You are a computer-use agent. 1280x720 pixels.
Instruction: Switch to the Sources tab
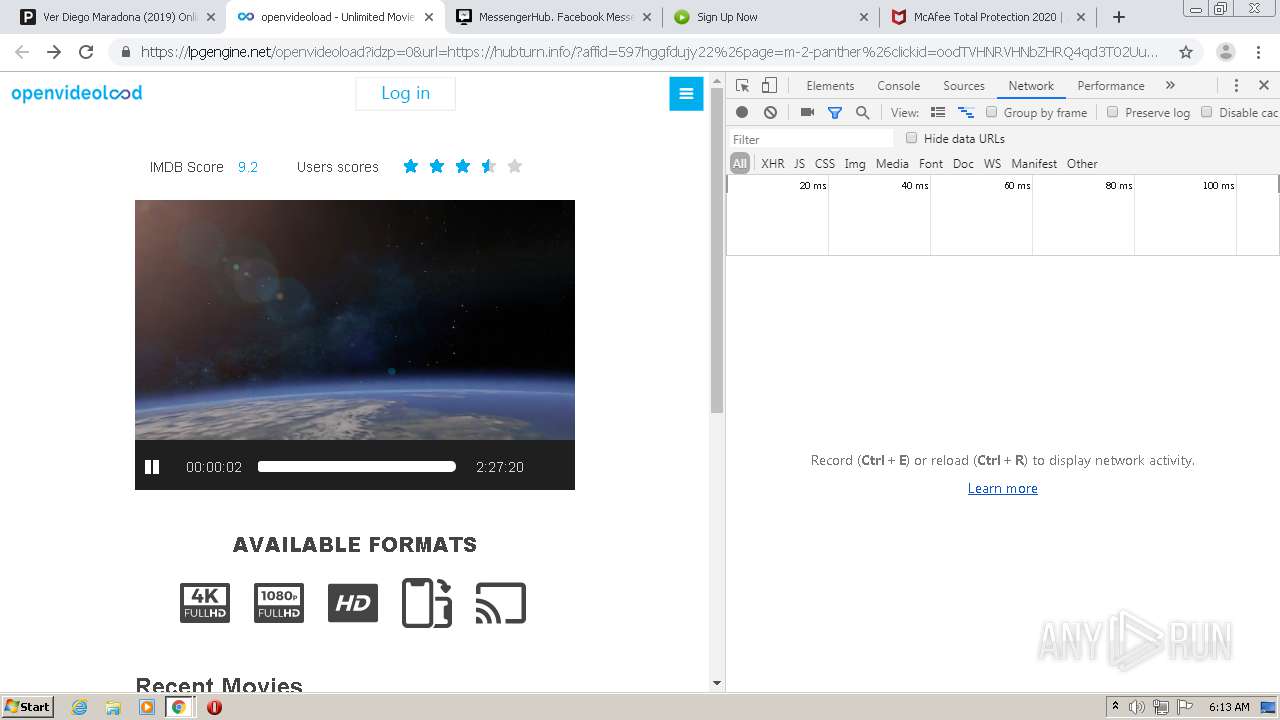click(964, 86)
